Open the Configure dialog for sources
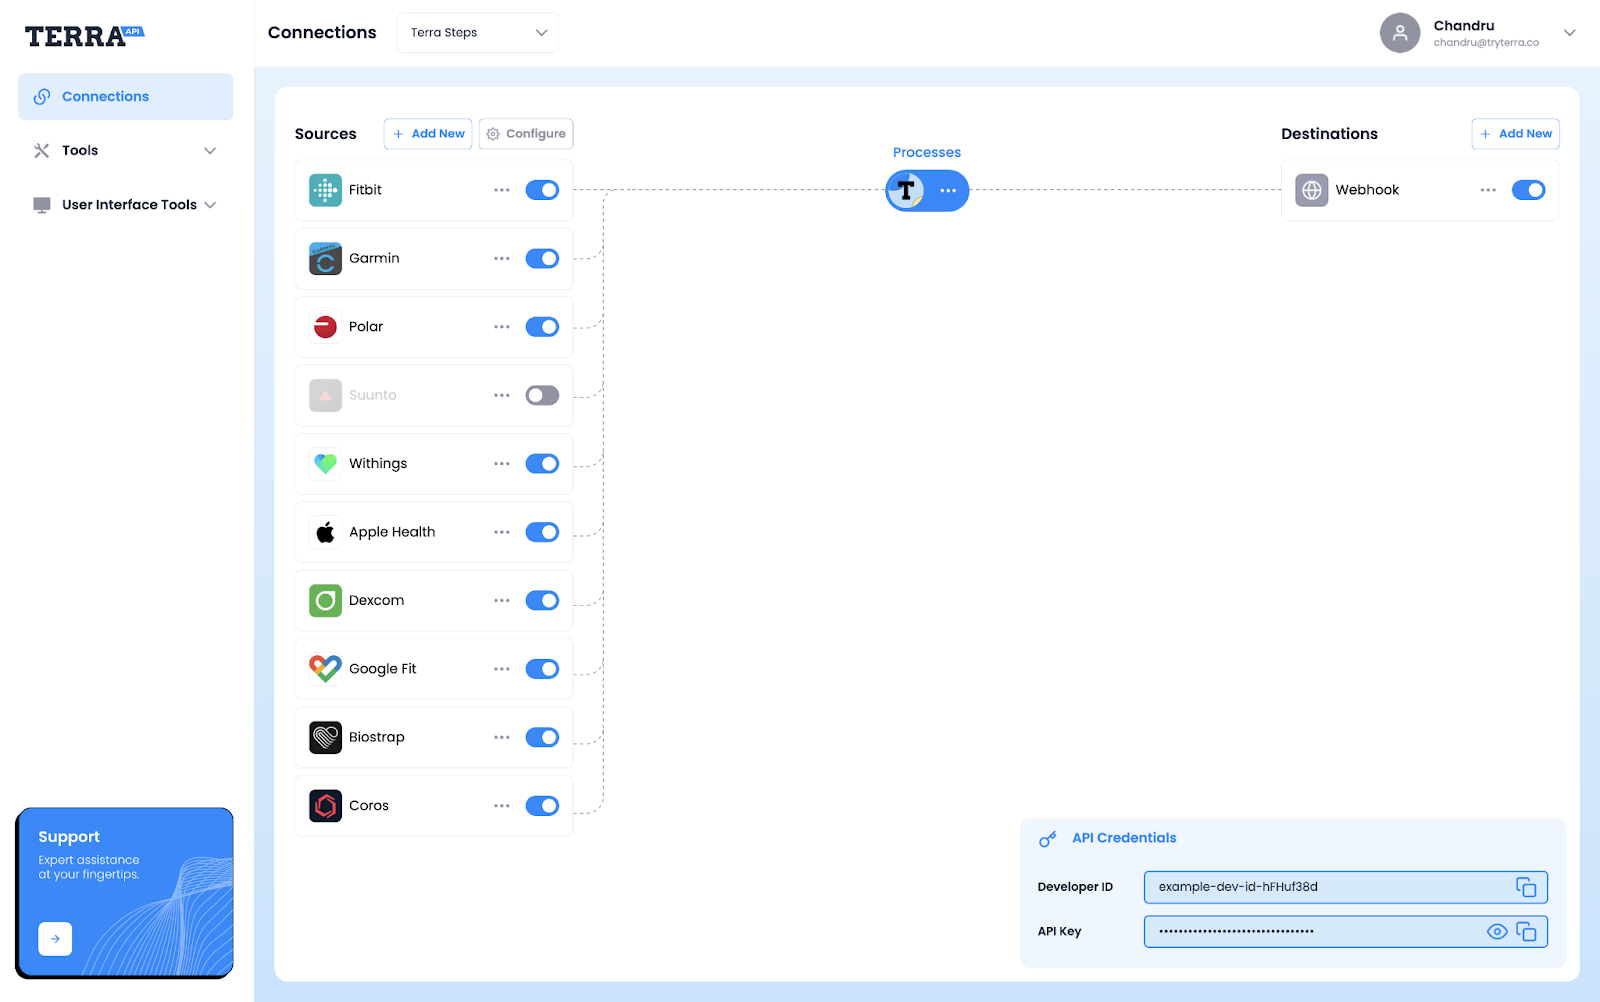The image size is (1600, 1002). (x=525, y=133)
